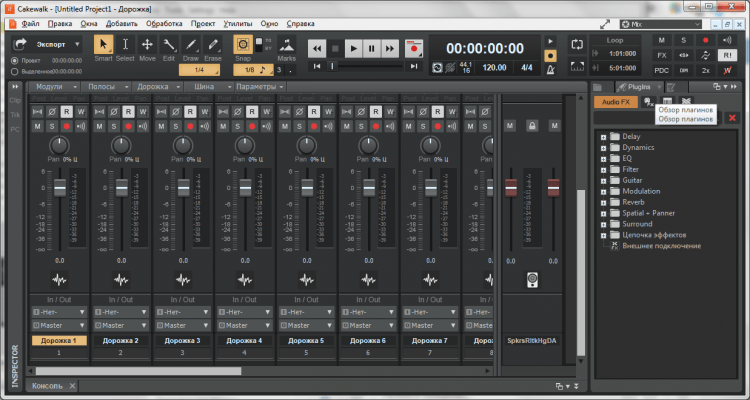Solo track Дорожка 2
750x400 pixels.
tap(113, 126)
